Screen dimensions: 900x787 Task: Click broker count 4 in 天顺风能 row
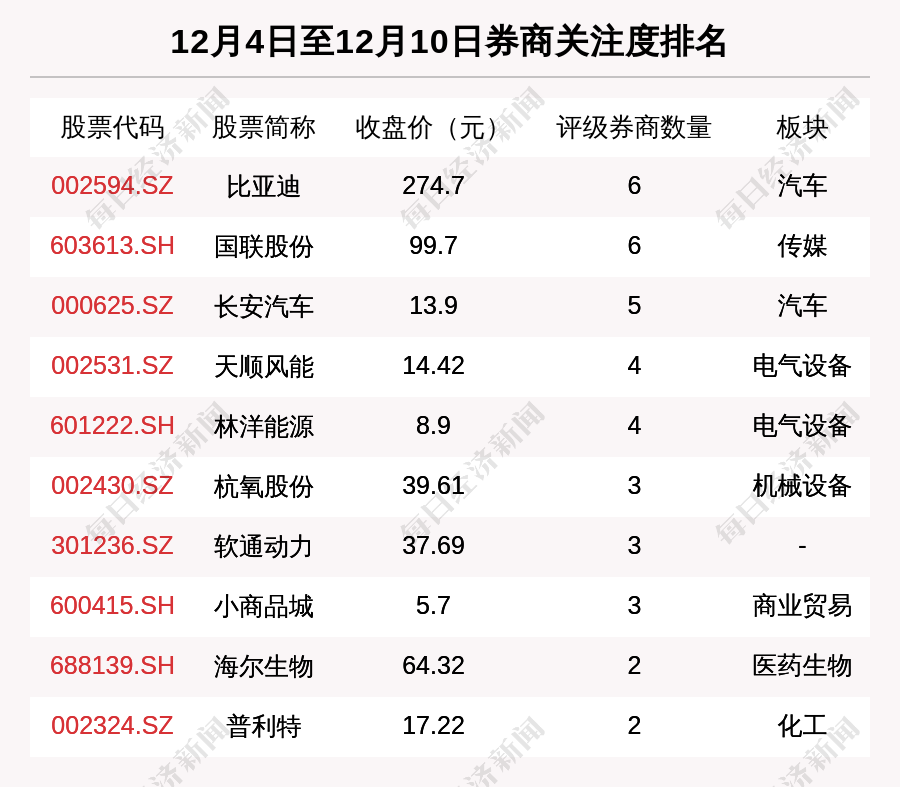[634, 366]
